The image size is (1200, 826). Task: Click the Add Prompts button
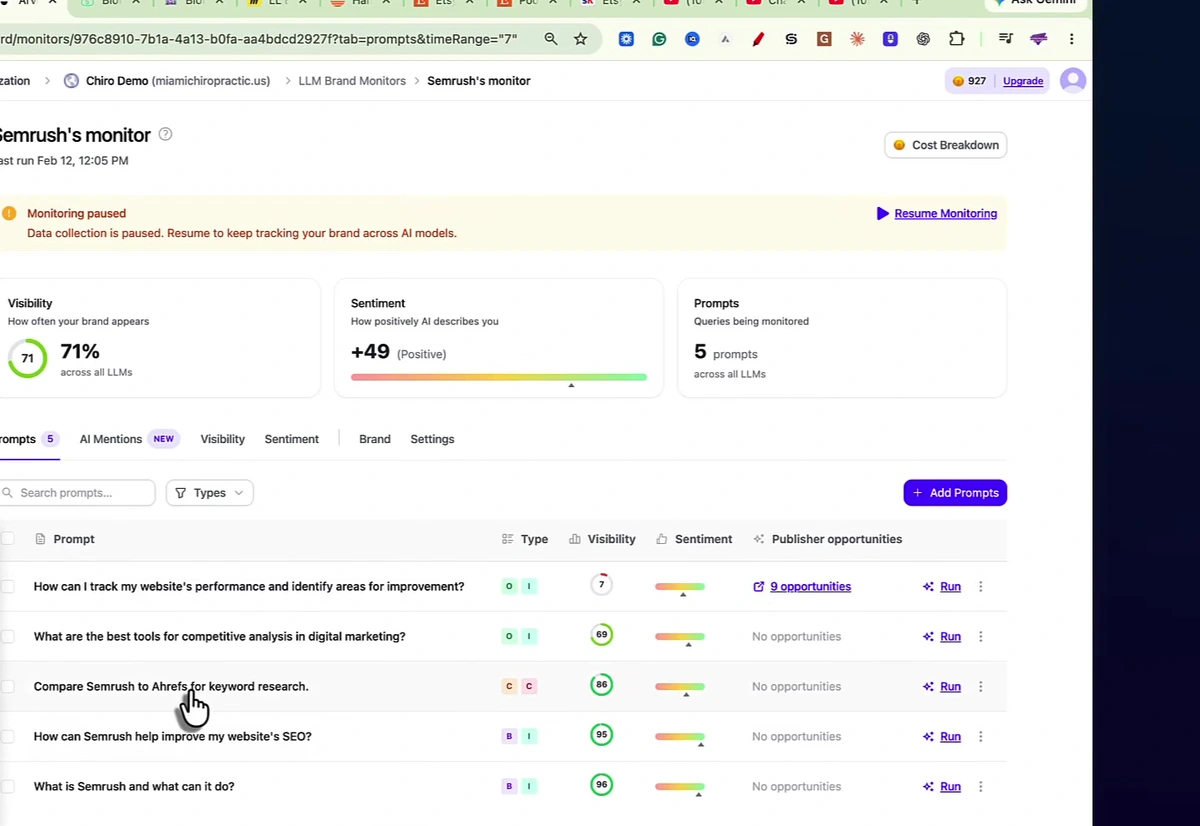955,493
